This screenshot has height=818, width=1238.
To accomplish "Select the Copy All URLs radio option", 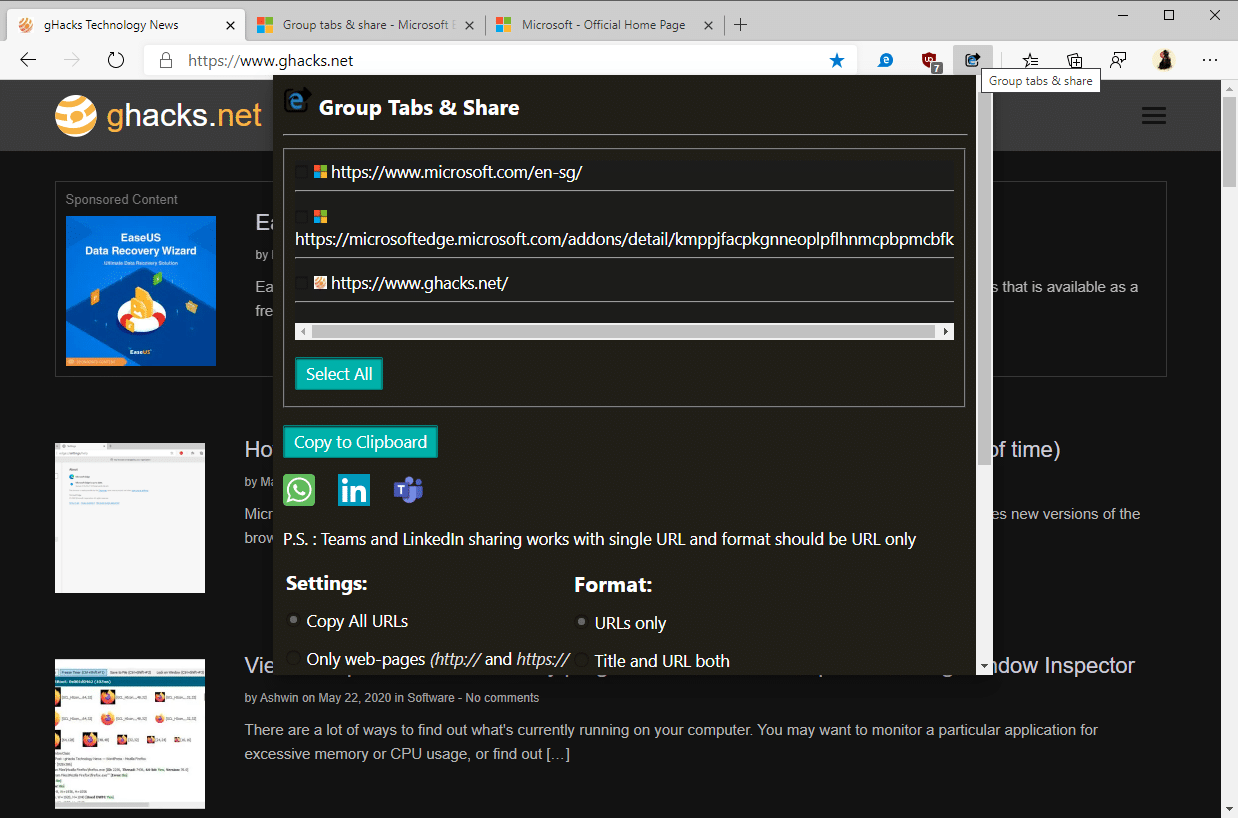I will pos(294,621).
